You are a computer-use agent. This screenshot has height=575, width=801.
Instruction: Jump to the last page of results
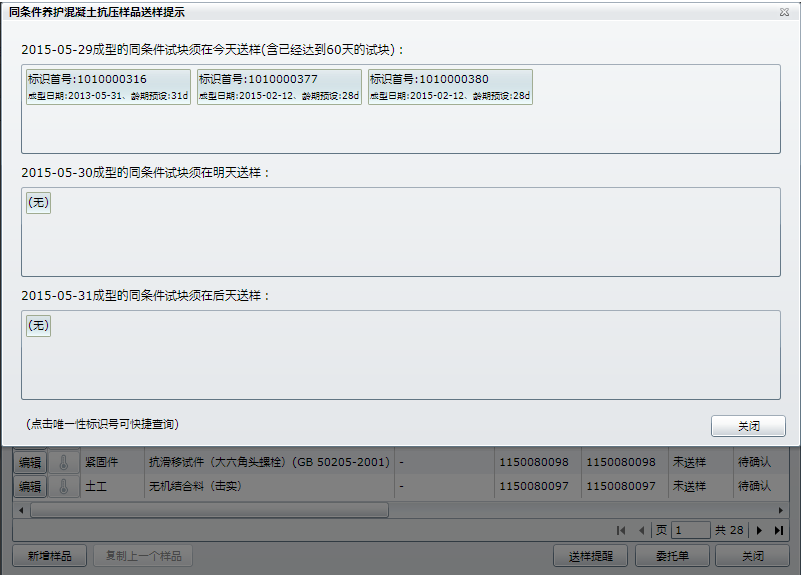tap(778, 530)
